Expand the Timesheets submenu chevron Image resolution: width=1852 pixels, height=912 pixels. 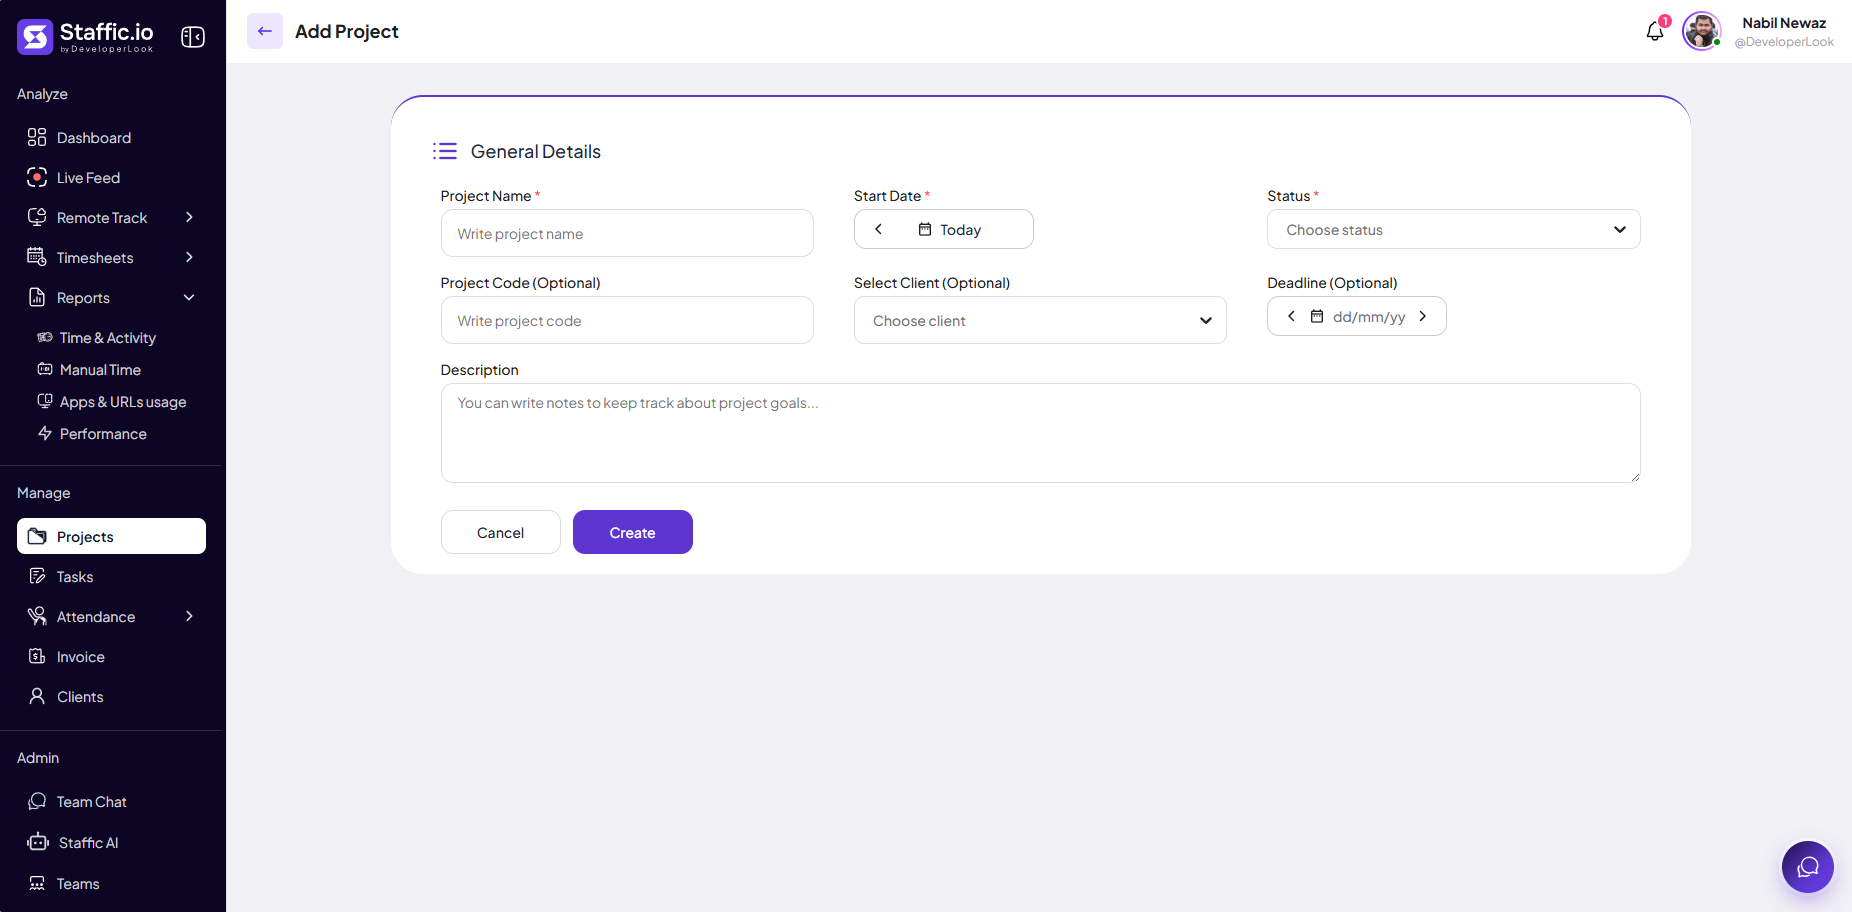click(189, 257)
